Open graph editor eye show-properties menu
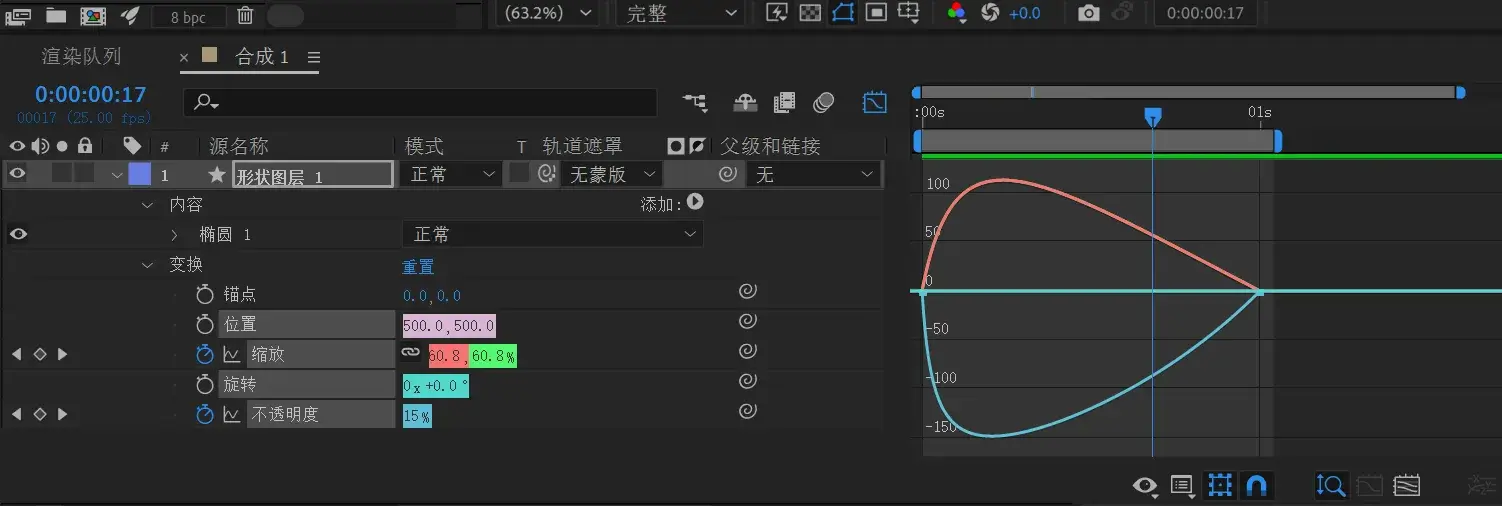Image resolution: width=1502 pixels, height=506 pixels. 1145,486
